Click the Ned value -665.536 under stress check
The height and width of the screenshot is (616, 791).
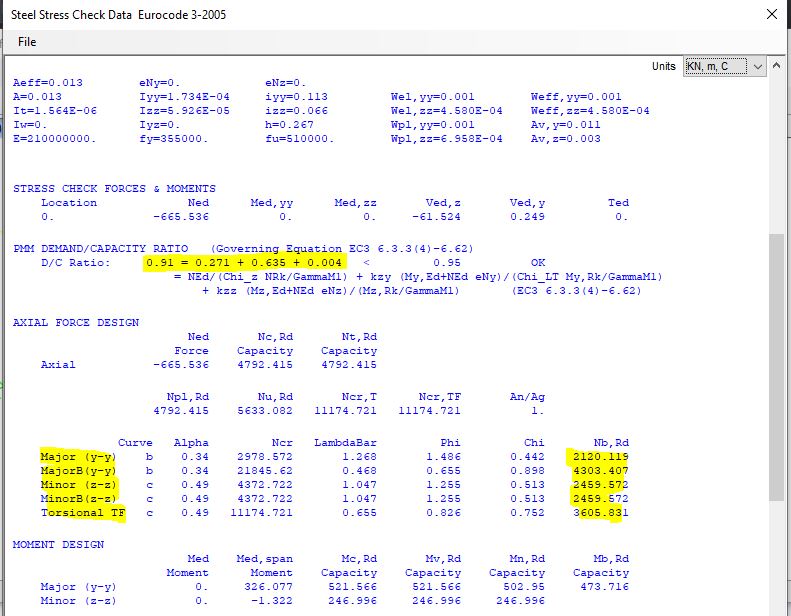point(181,217)
